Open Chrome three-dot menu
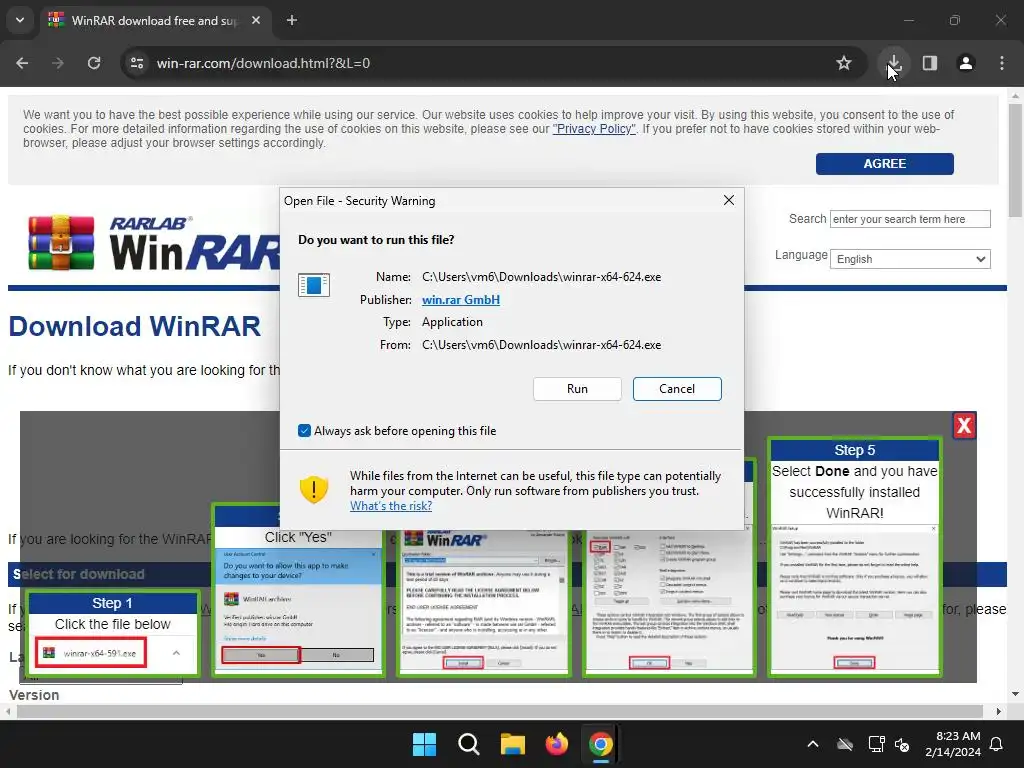 click(x=1002, y=63)
